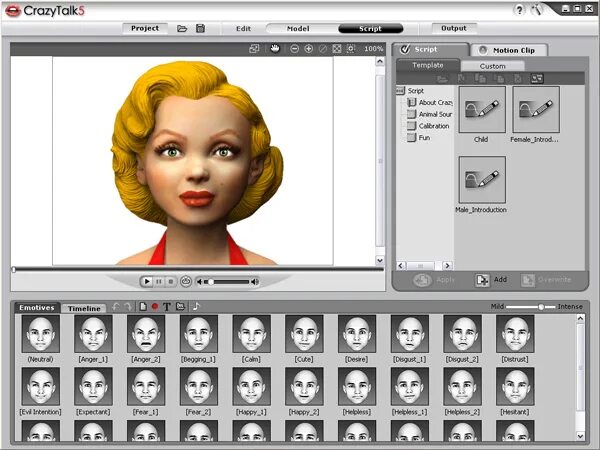This screenshot has height=450, width=600.
Task: Collapse the Script tree root
Action: [x=400, y=91]
